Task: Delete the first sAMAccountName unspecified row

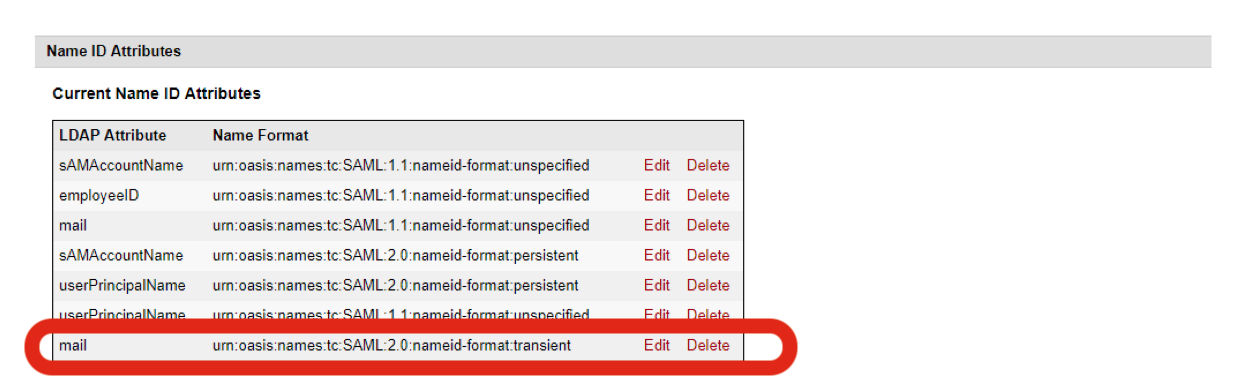Action: coord(708,165)
